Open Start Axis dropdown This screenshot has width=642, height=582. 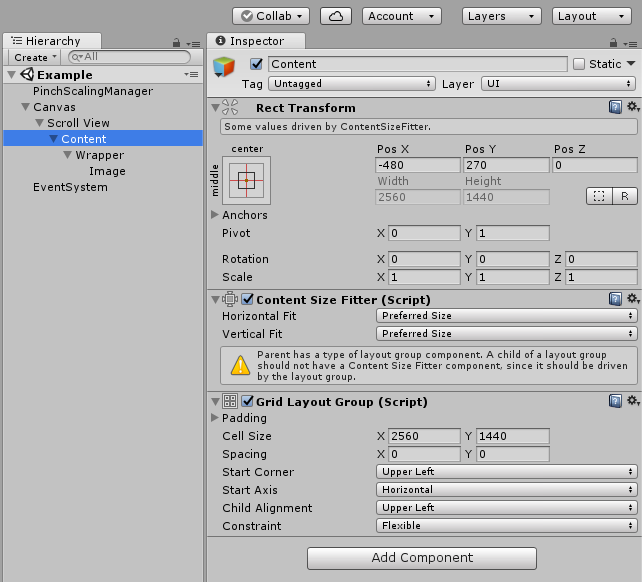coord(506,489)
